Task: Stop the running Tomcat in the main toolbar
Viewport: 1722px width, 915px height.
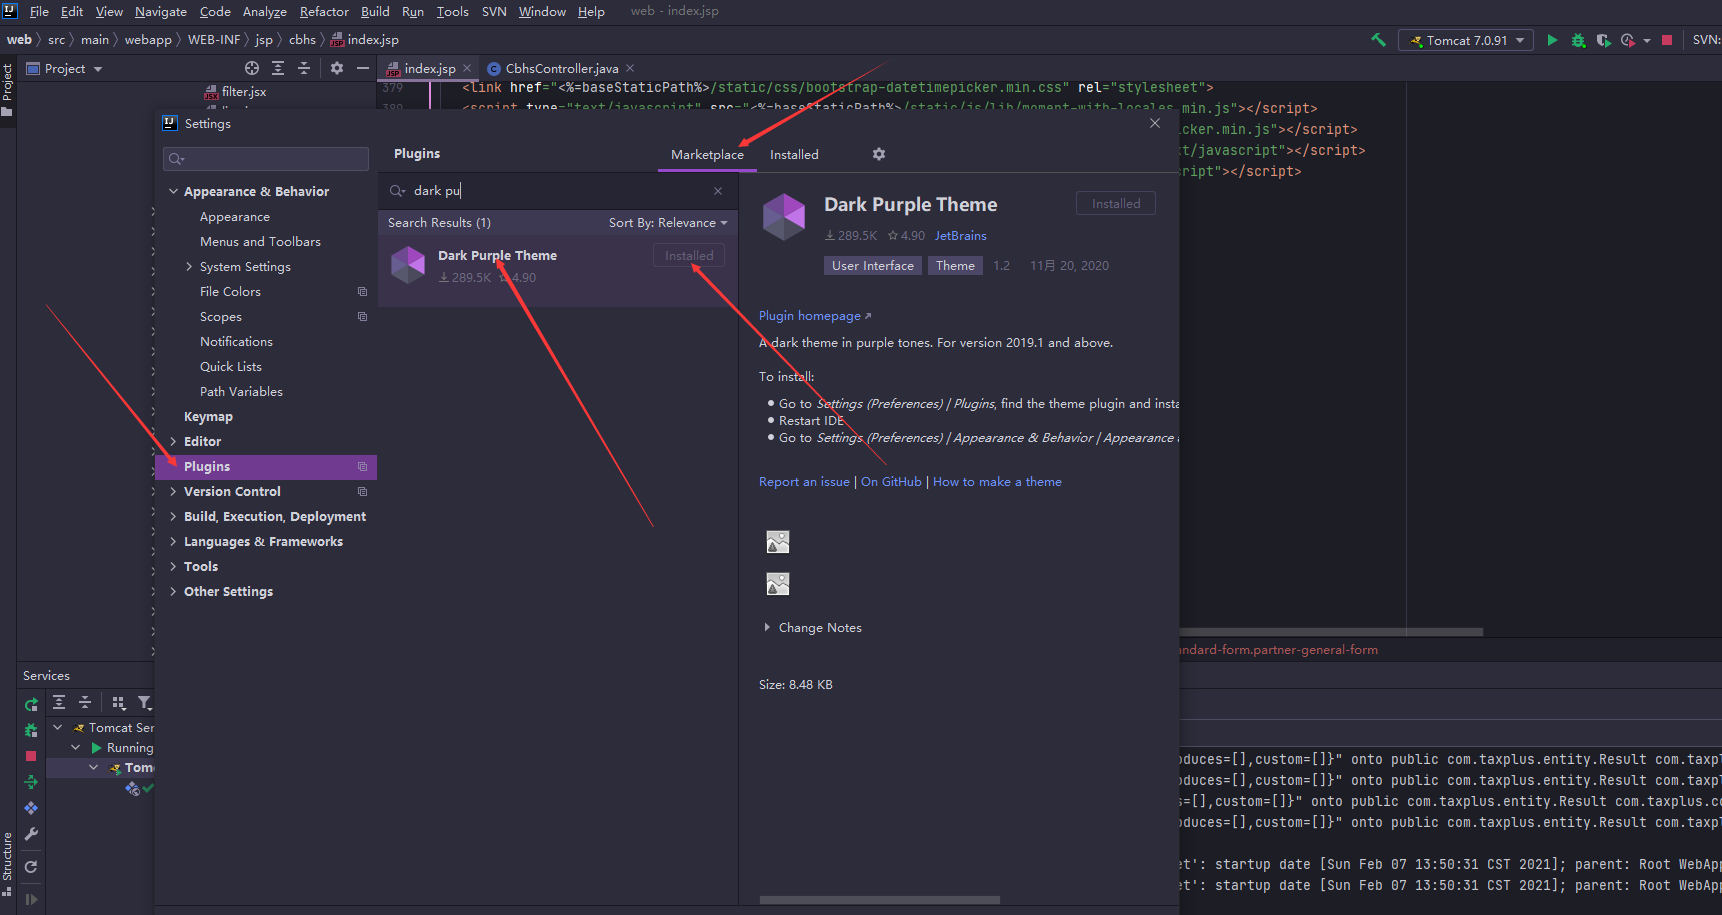Action: pos(1667,40)
